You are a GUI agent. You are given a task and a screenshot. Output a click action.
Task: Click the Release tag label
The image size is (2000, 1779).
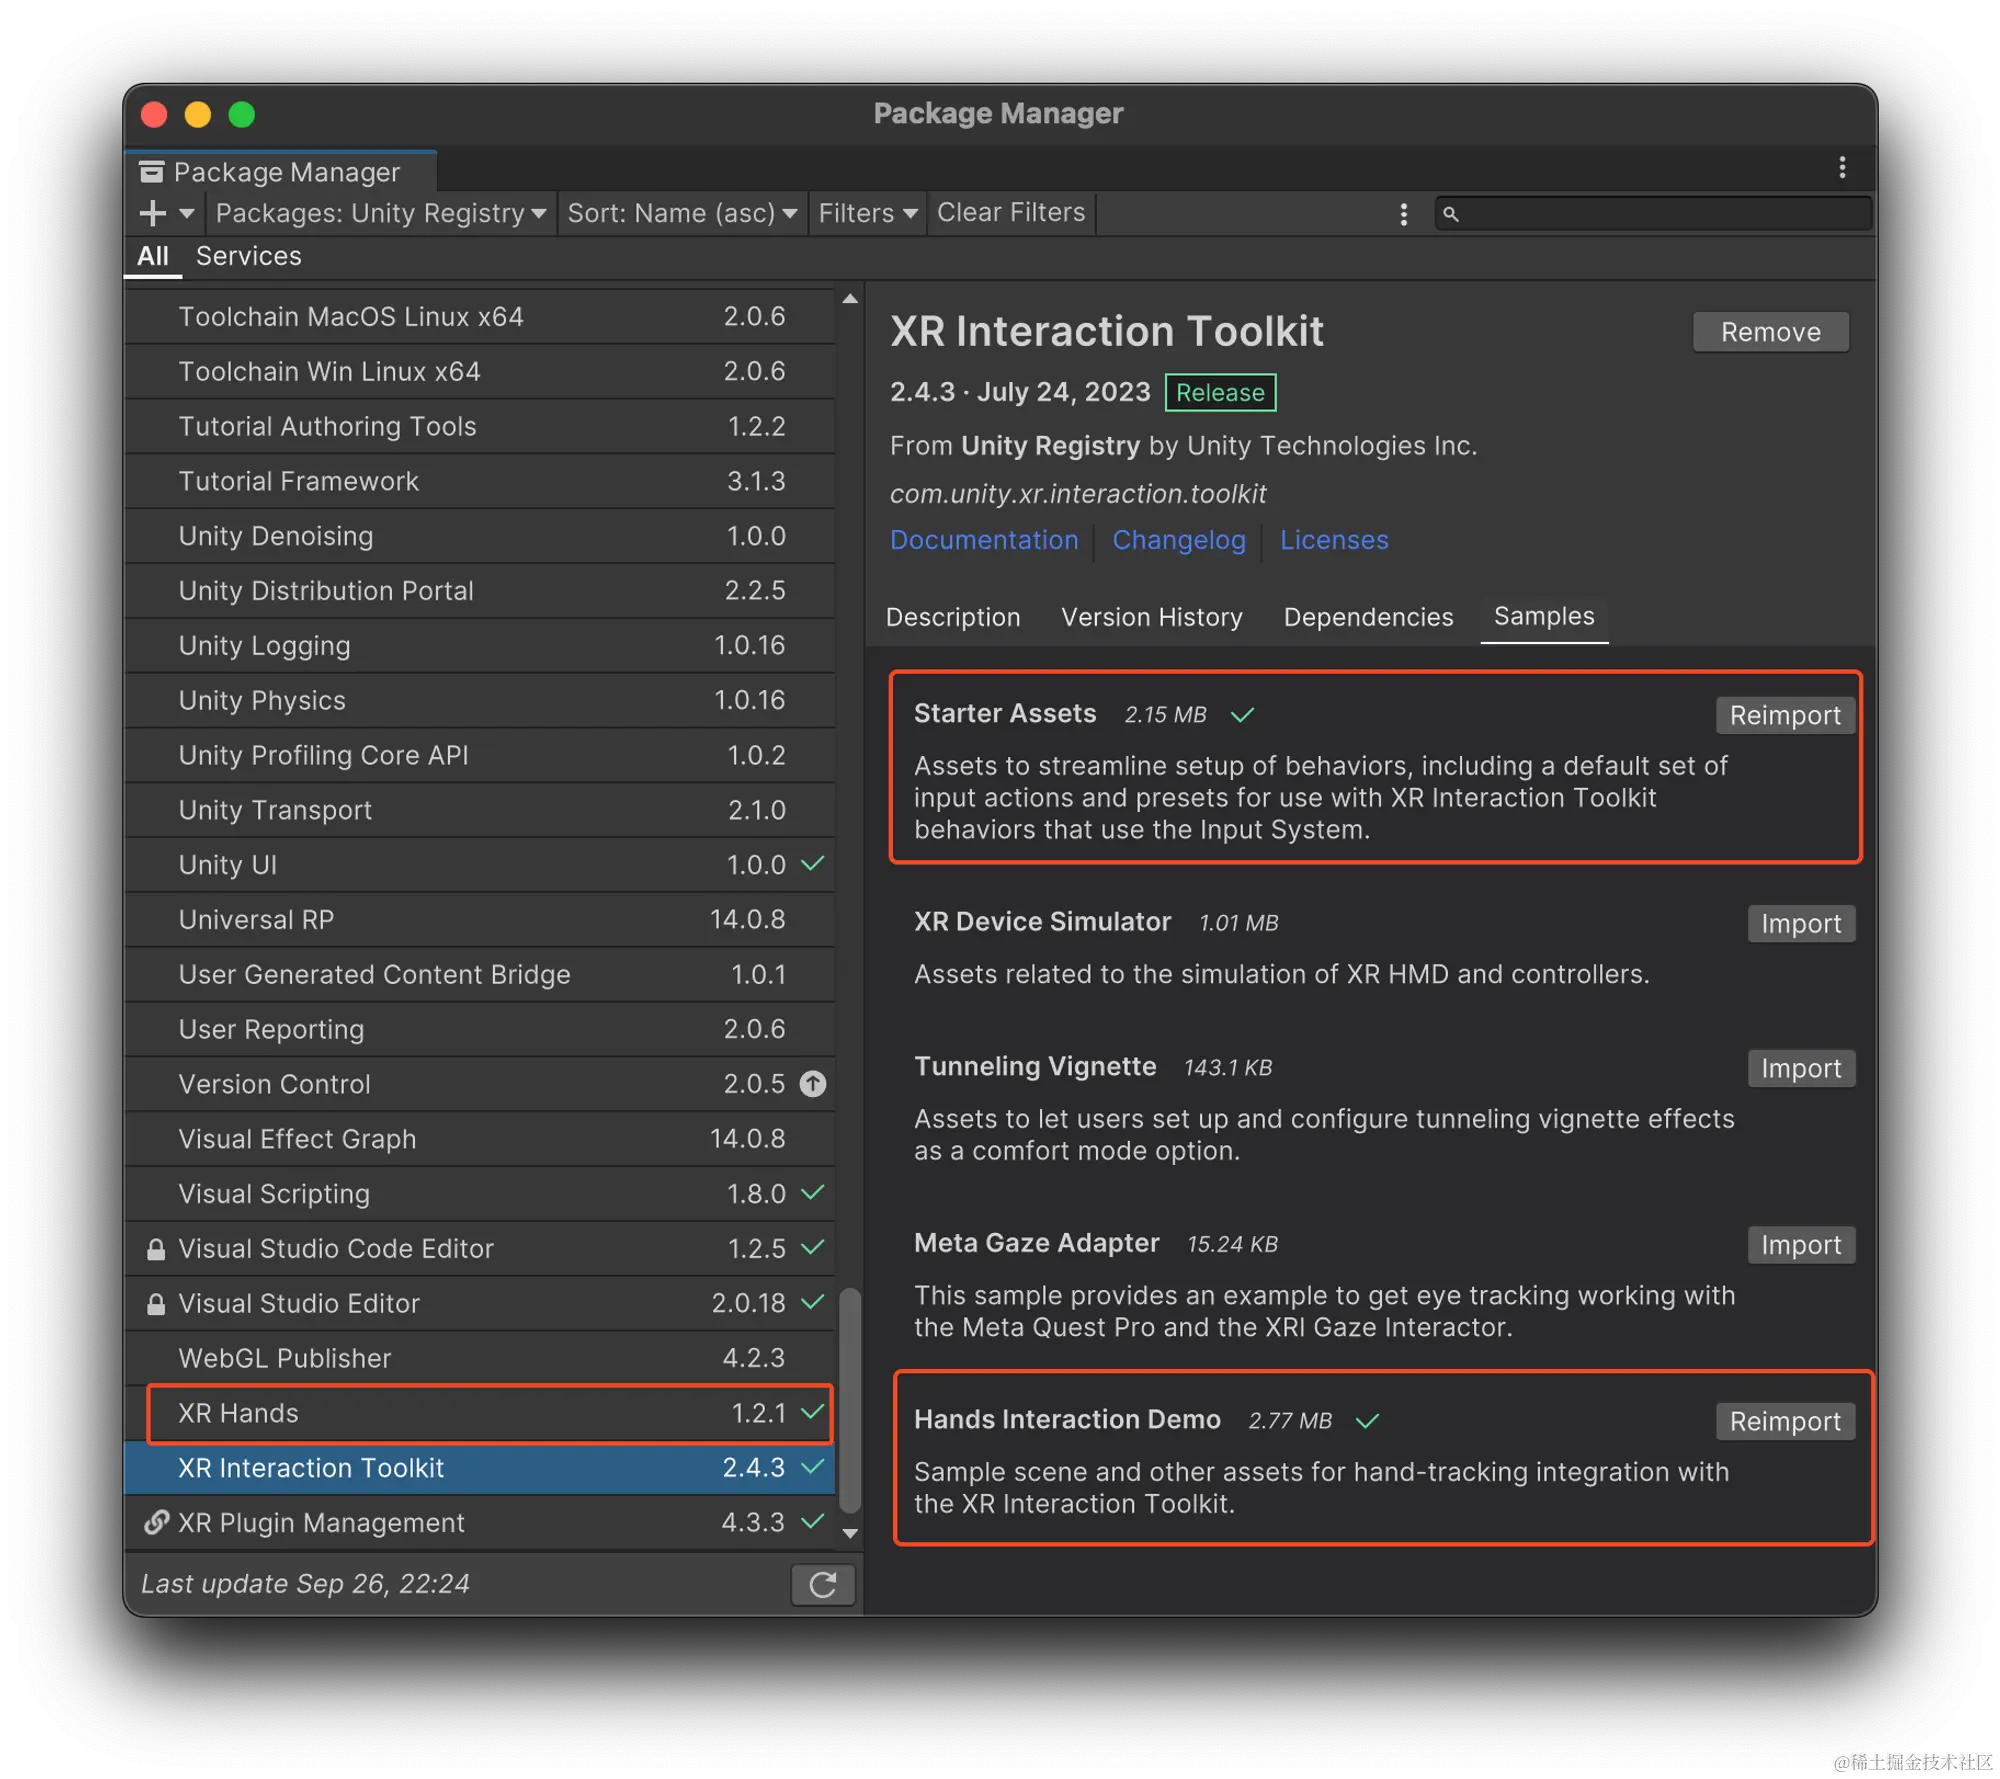(x=1220, y=393)
